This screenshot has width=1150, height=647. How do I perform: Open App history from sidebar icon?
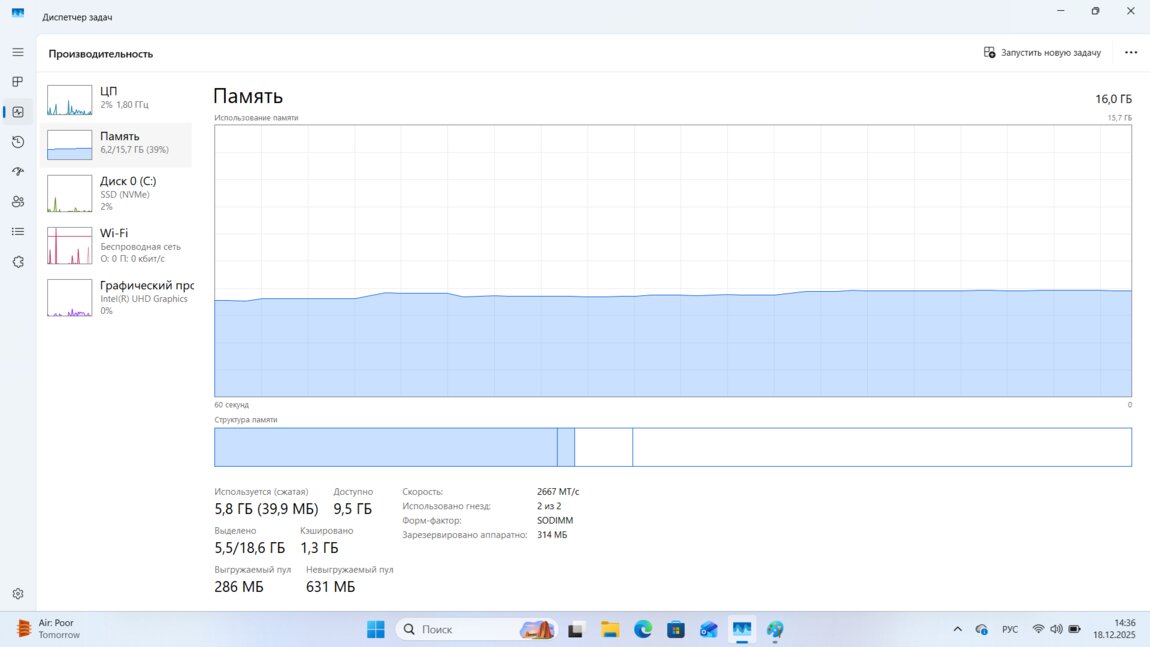pos(17,142)
